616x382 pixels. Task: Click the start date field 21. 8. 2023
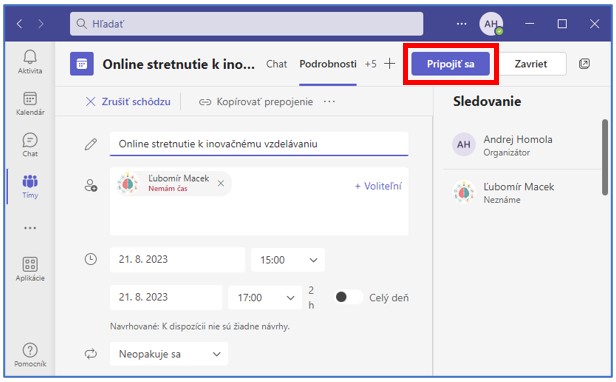click(177, 259)
